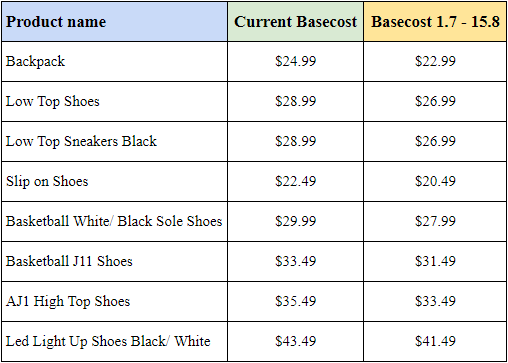Select the $22.99 new basecost cell

coord(435,62)
